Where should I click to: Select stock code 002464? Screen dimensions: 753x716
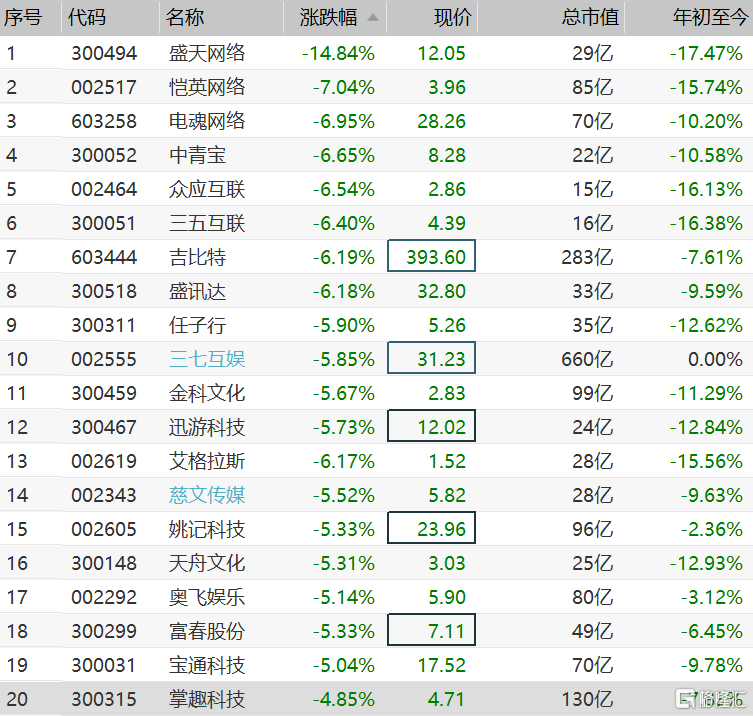click(x=104, y=189)
